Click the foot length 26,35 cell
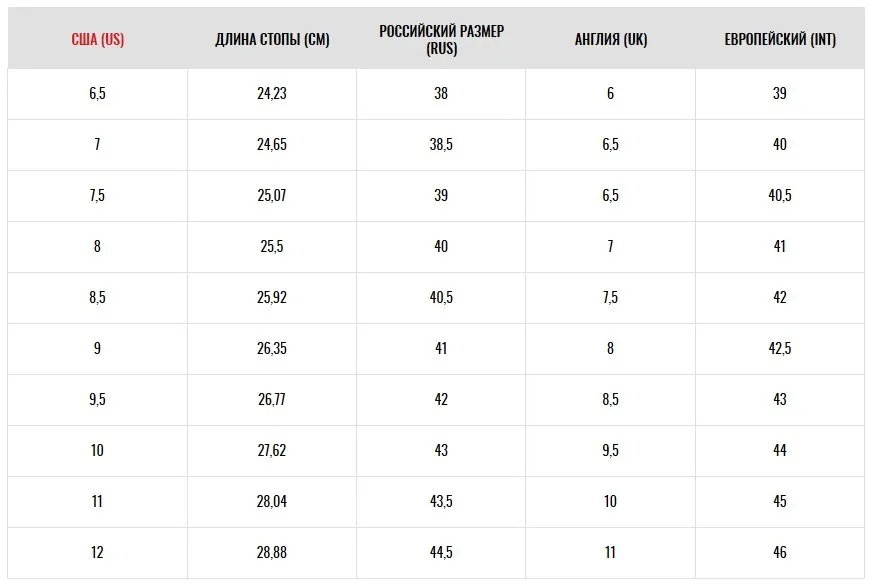The height and width of the screenshot is (588, 878). (272, 348)
